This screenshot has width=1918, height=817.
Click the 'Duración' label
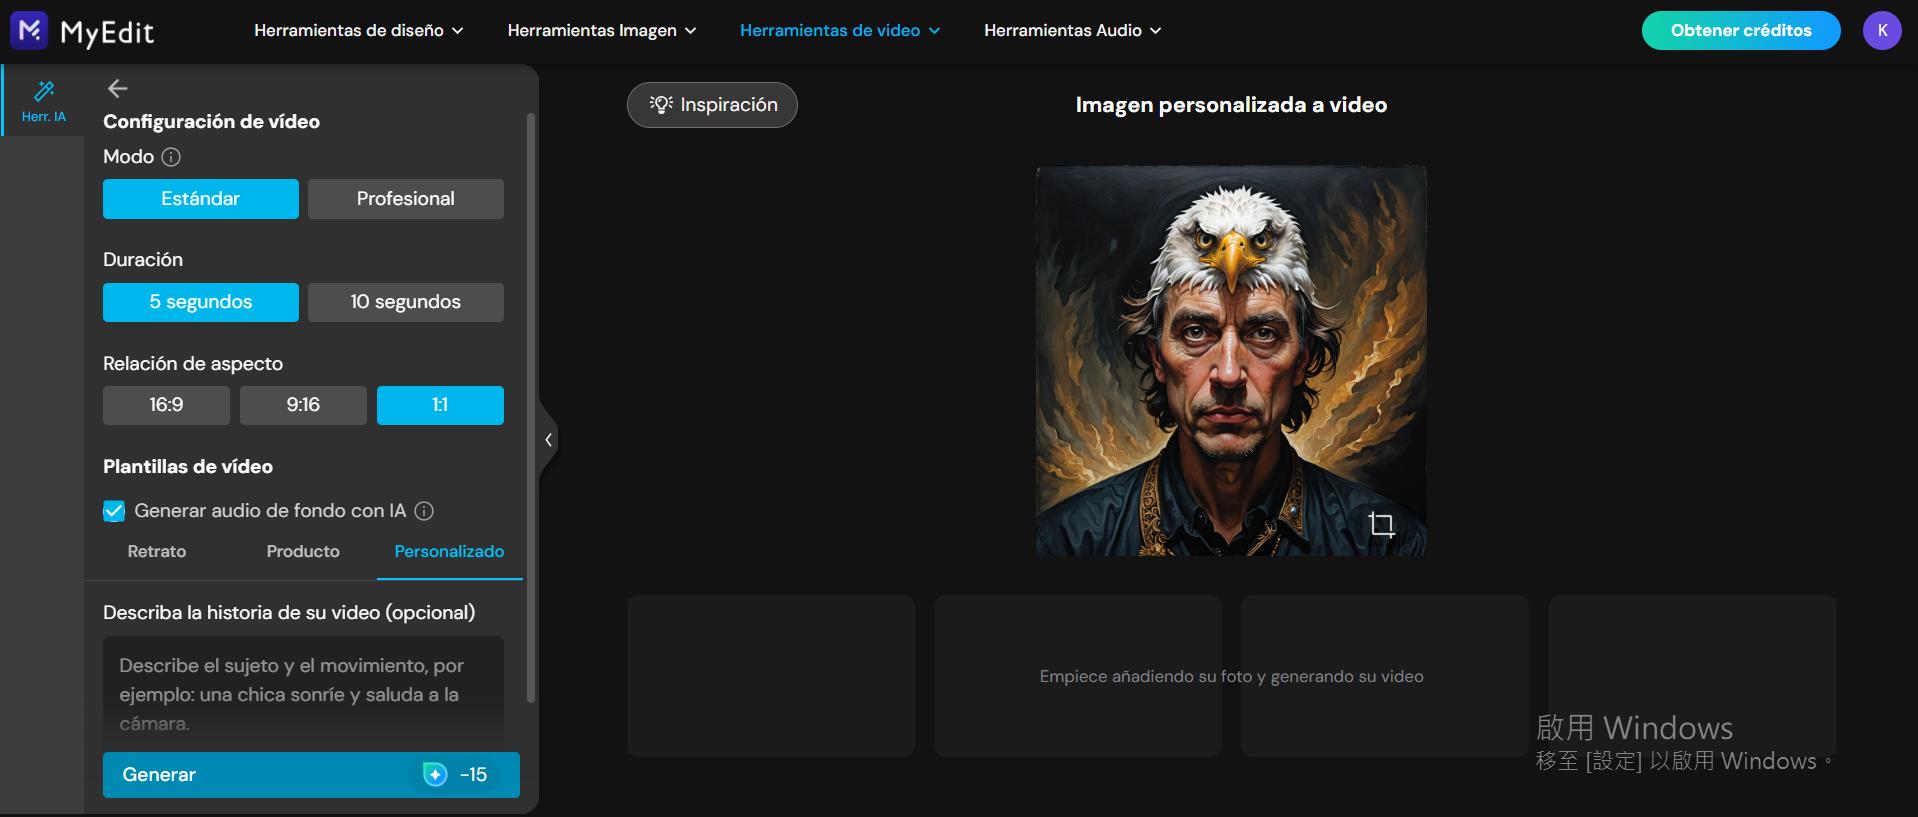(143, 260)
